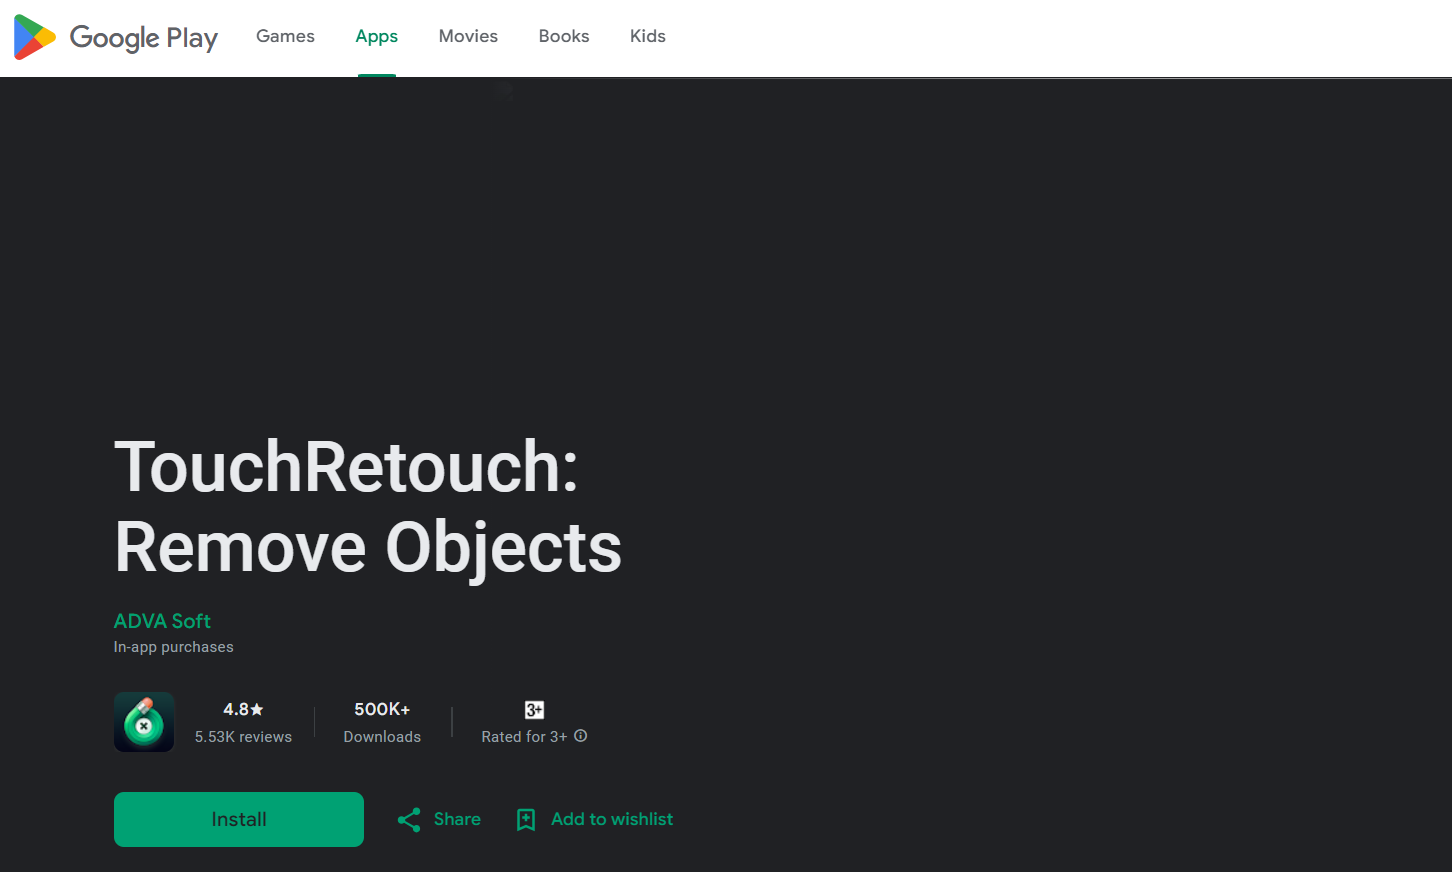Click the Share icon
1452x872 pixels.
(x=409, y=820)
